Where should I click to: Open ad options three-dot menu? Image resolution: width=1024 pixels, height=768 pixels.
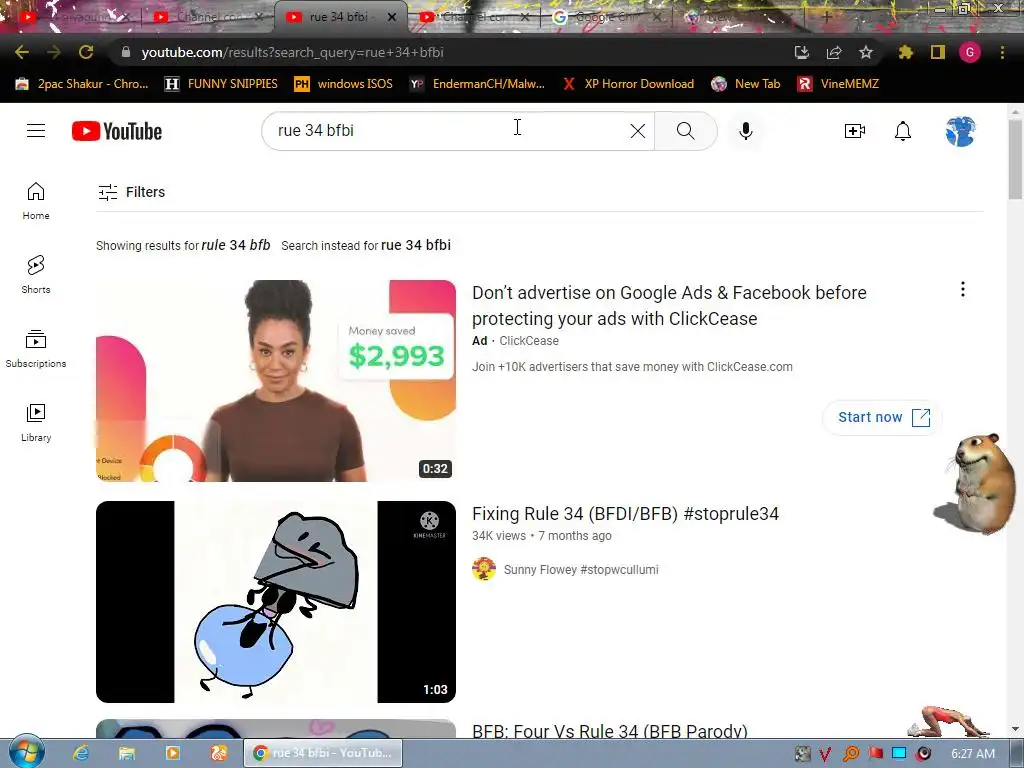click(963, 289)
